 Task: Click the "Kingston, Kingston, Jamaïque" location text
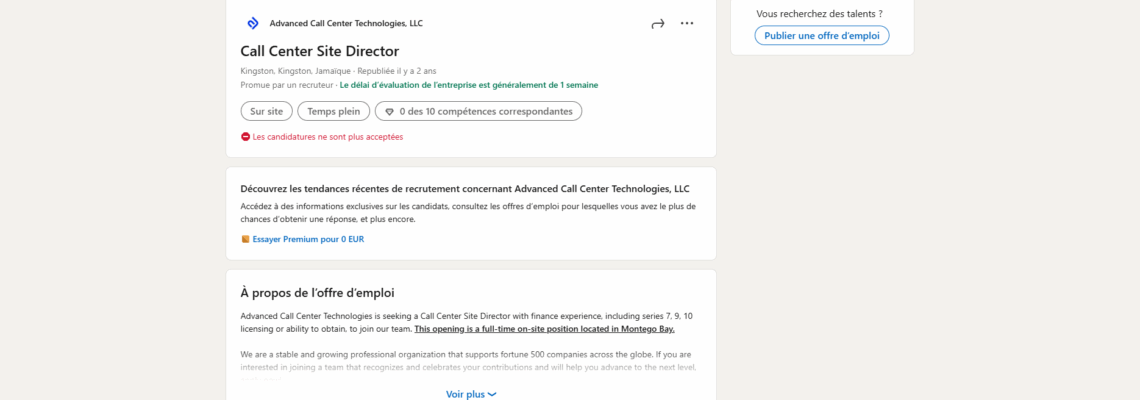point(296,71)
